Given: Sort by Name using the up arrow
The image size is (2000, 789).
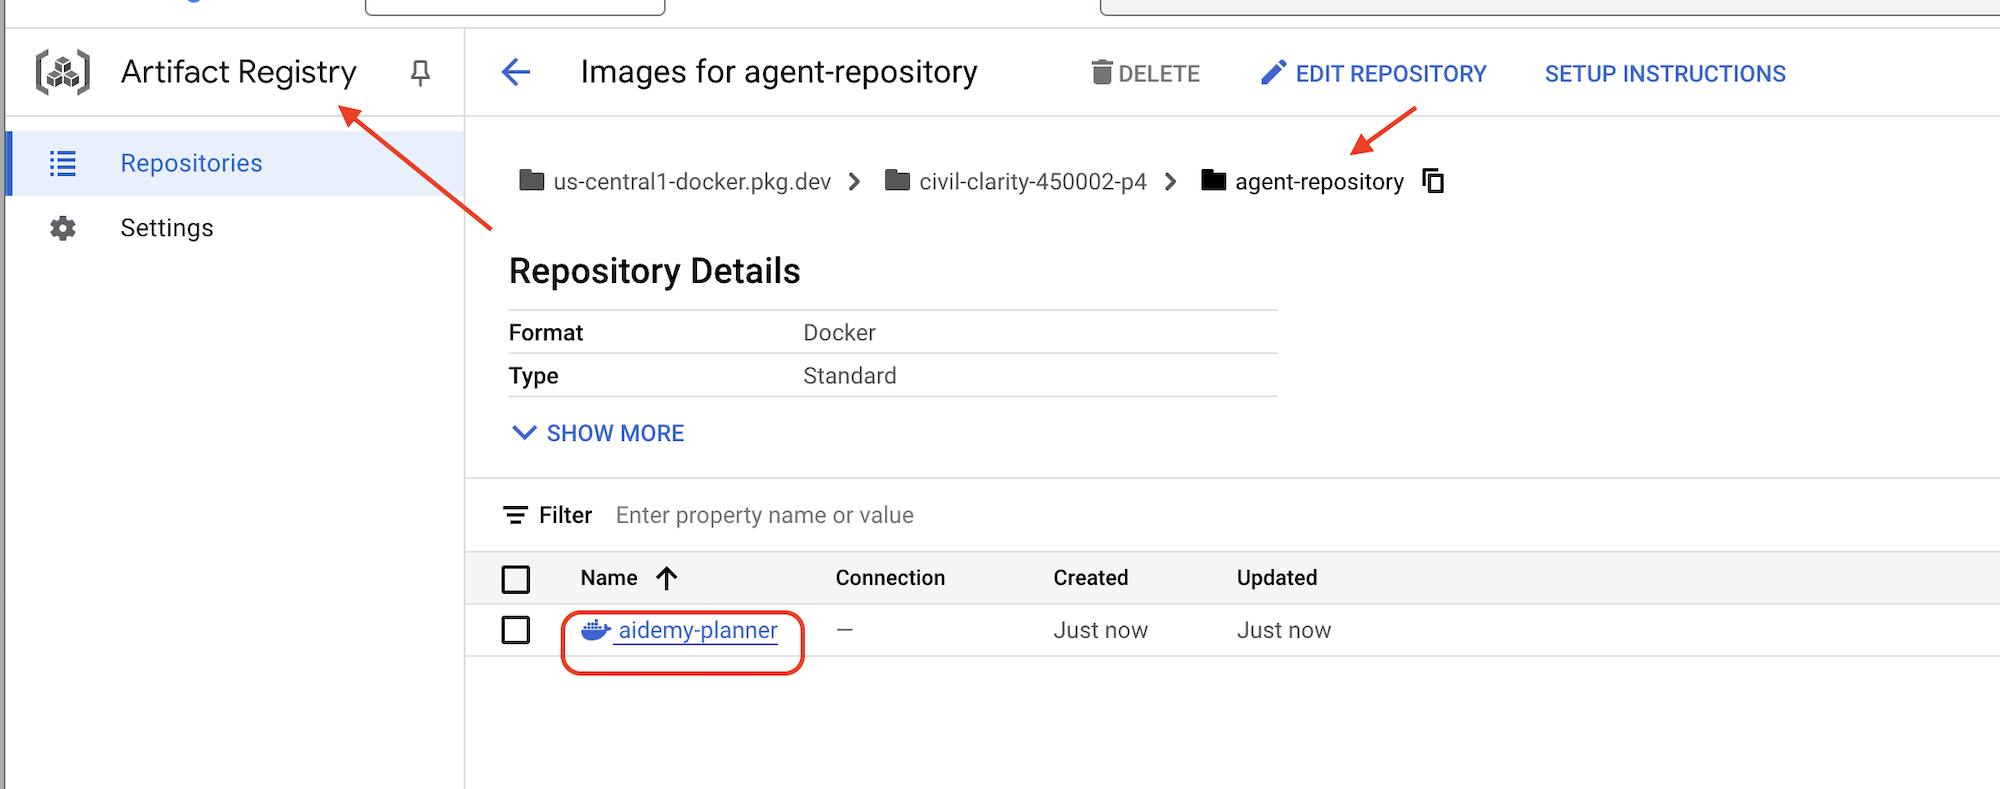Looking at the screenshot, I should click(x=667, y=578).
